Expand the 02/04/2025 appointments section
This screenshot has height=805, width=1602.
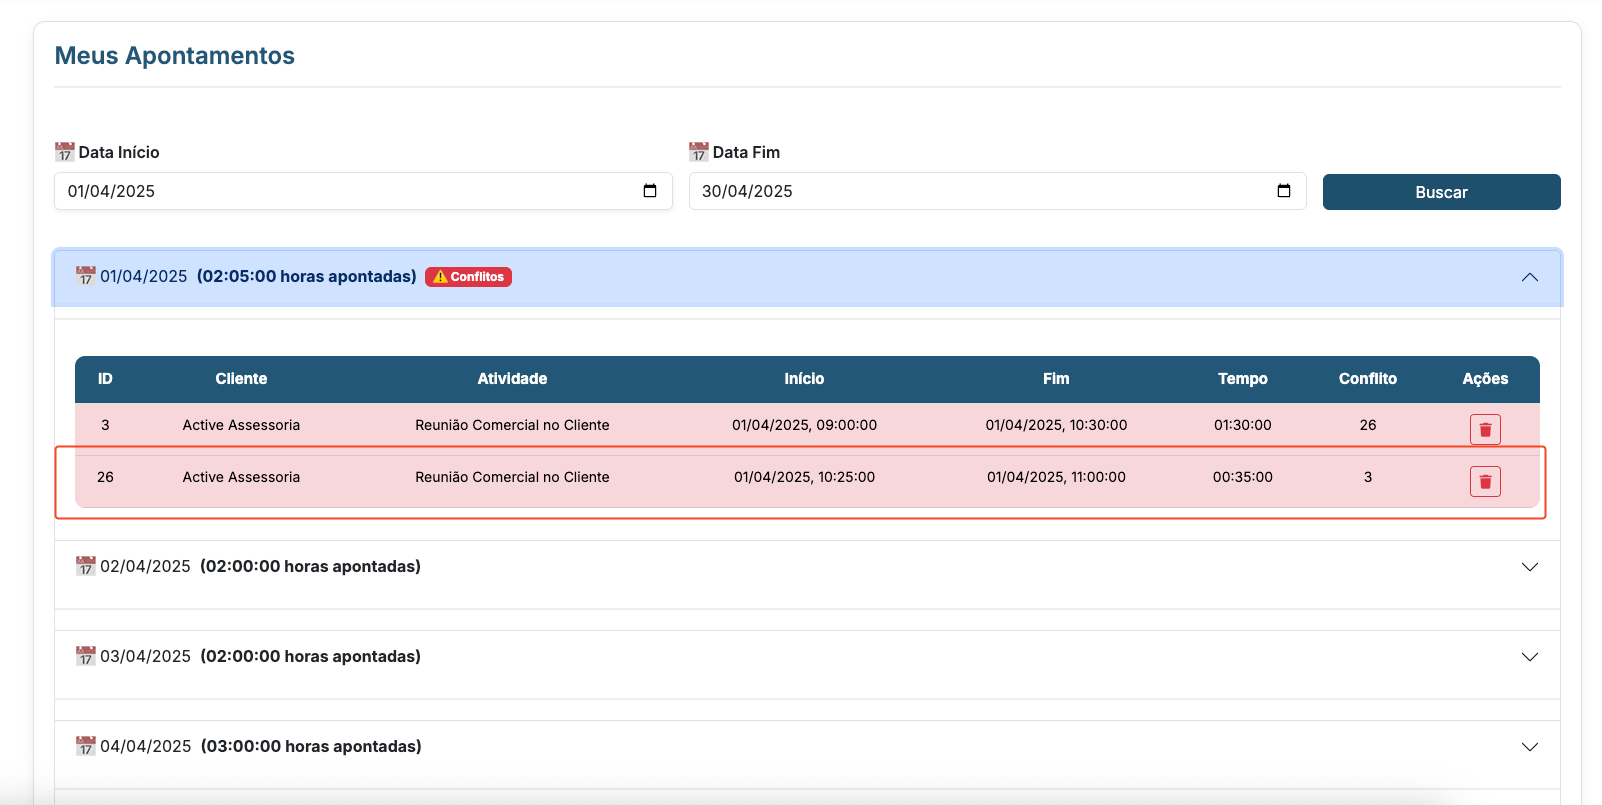pos(1529,567)
